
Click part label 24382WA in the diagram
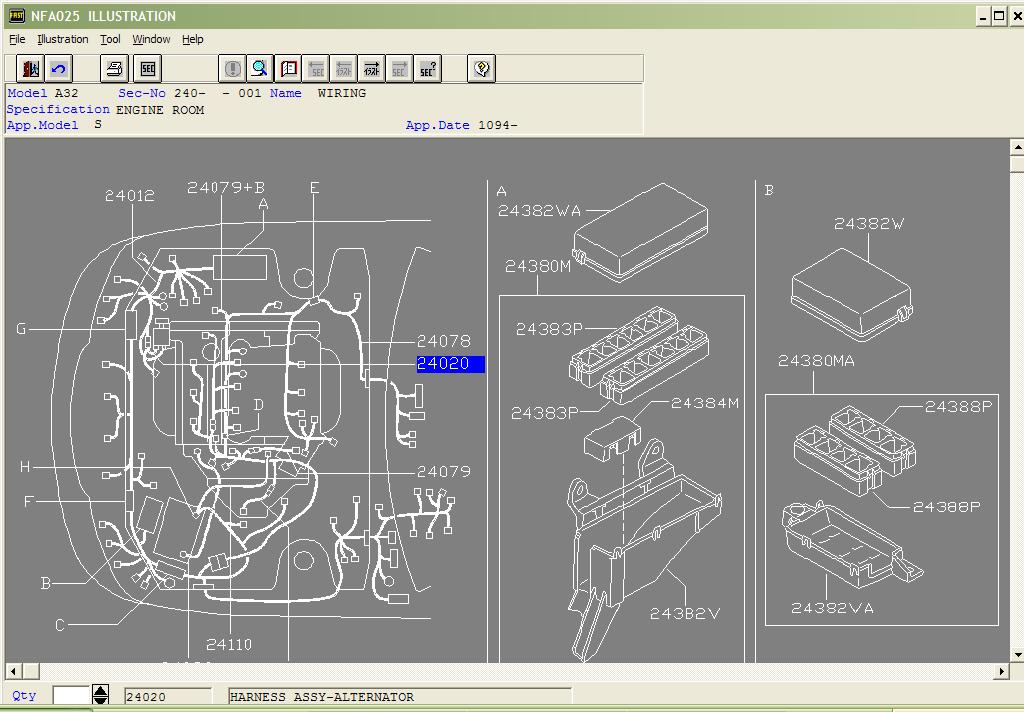pyautogui.click(x=539, y=211)
